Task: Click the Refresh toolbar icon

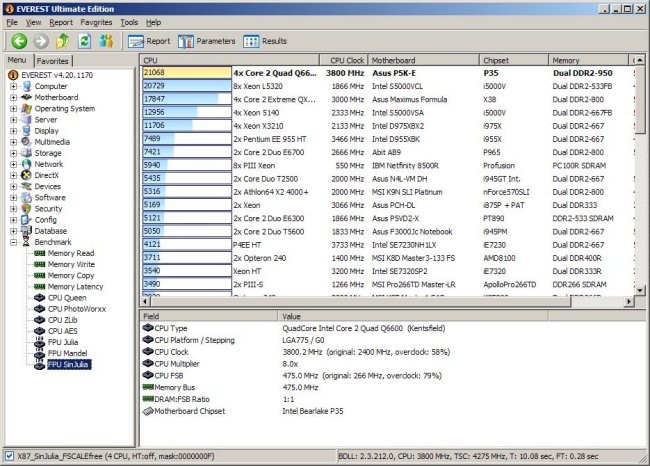Action: pyautogui.click(x=85, y=41)
